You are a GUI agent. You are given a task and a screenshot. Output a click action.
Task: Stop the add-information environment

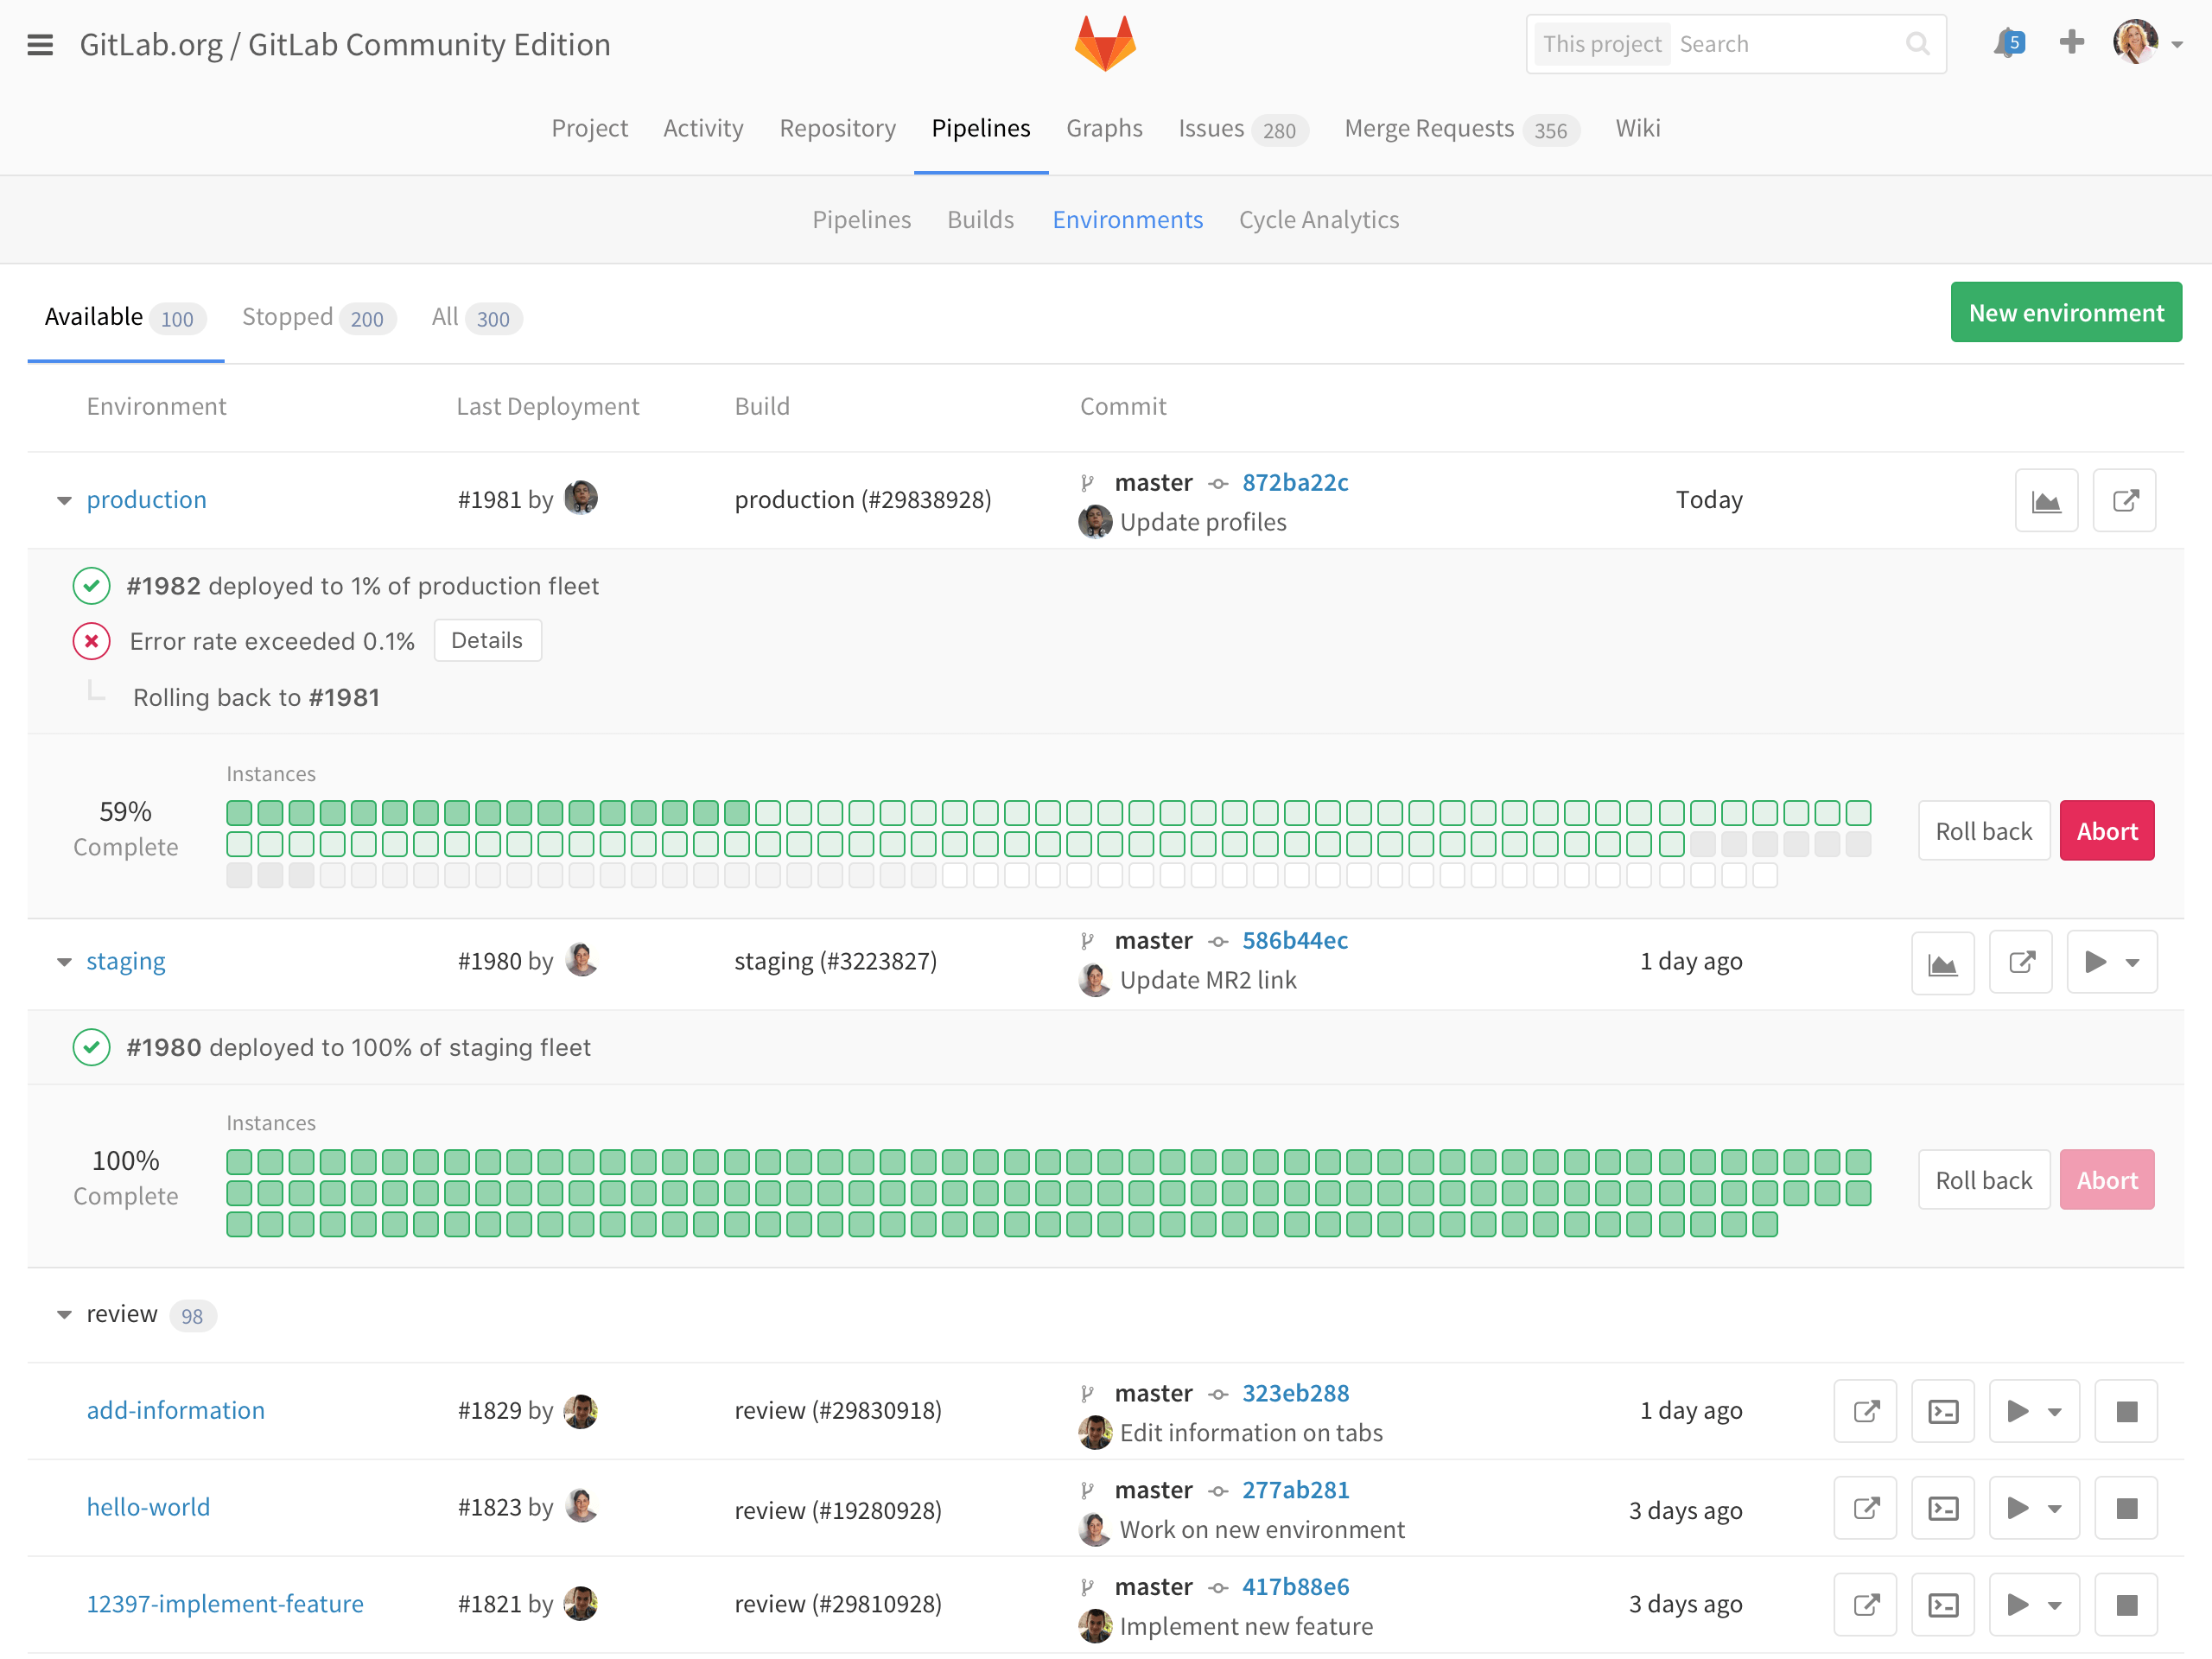click(2126, 1411)
